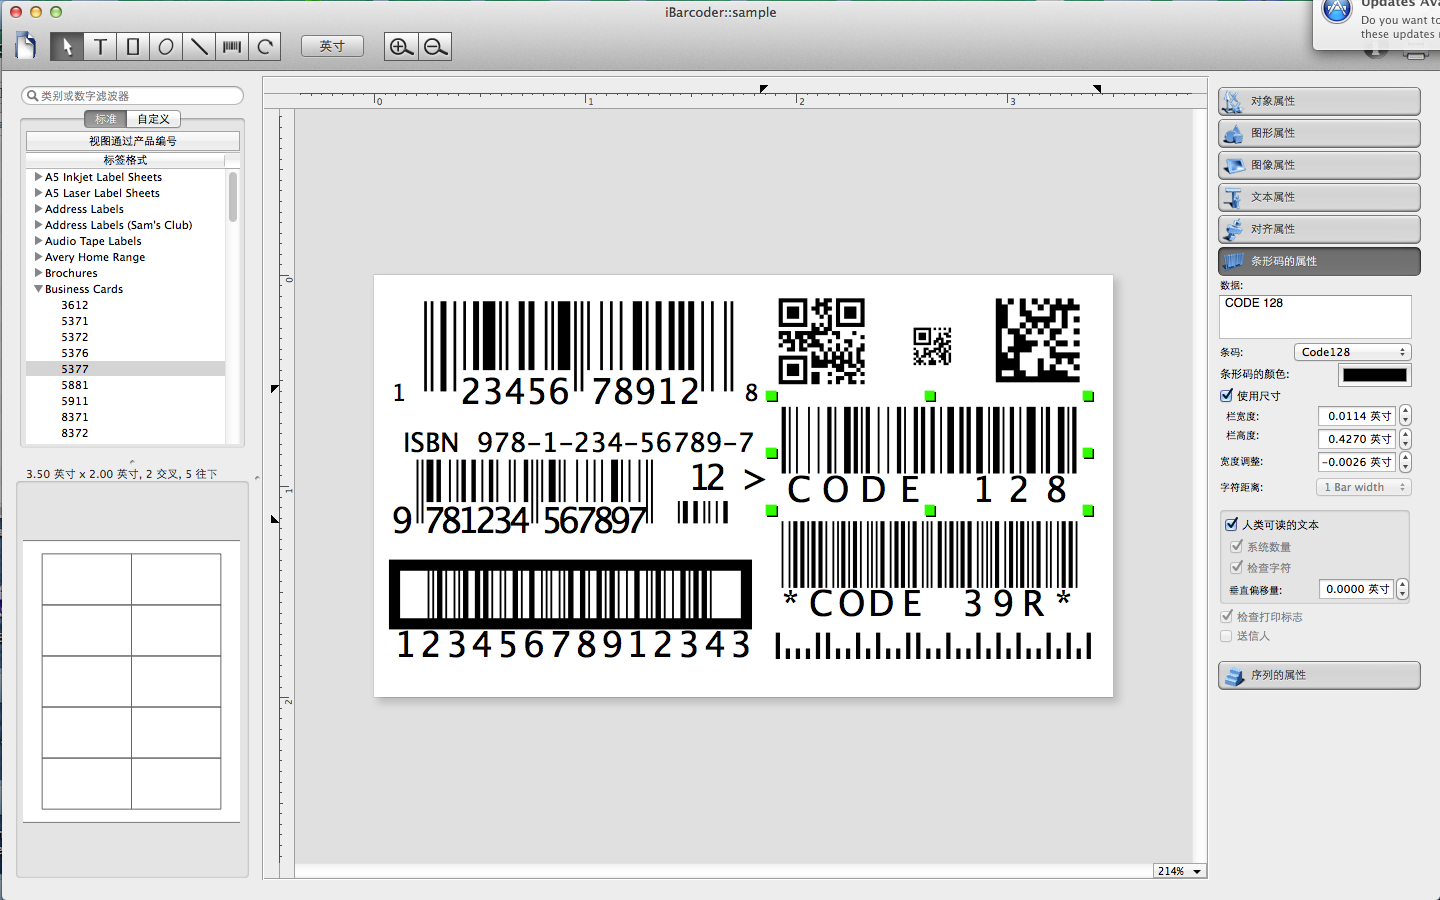Click the label sheet layout preview
1440x900 pixels.
[x=131, y=681]
